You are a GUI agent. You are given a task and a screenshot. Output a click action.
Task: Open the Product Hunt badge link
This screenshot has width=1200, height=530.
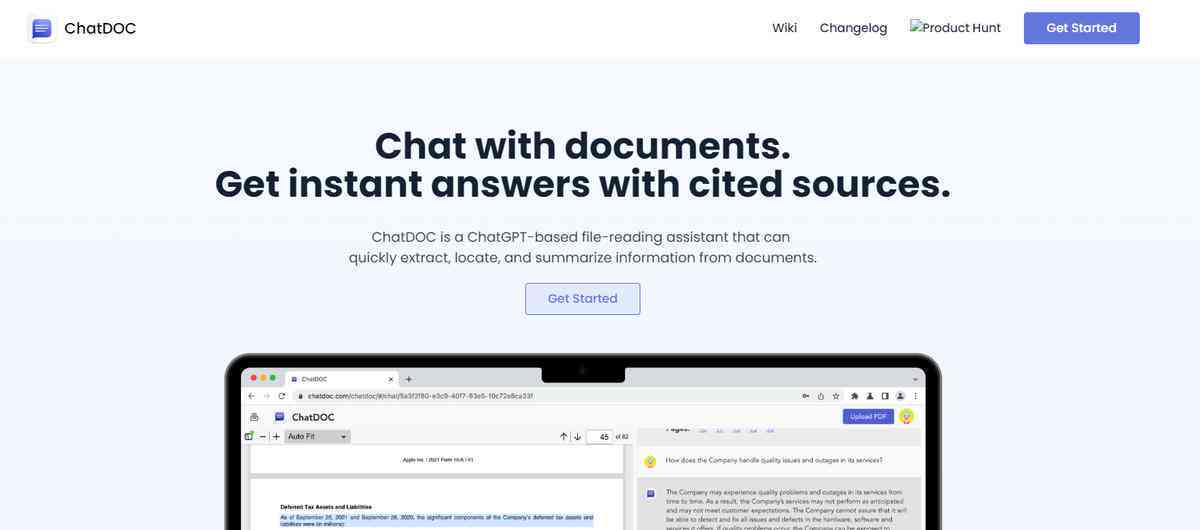click(x=955, y=28)
